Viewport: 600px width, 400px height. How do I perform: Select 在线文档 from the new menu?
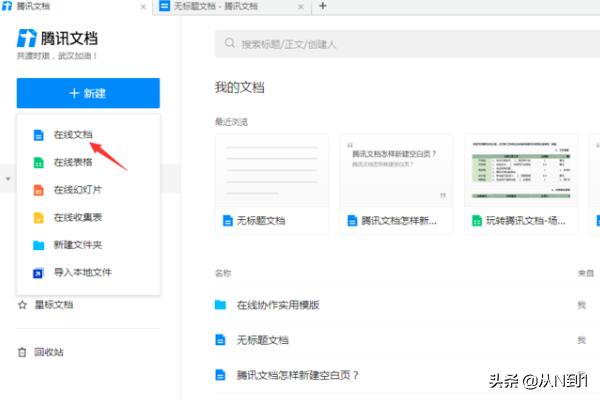[73, 135]
